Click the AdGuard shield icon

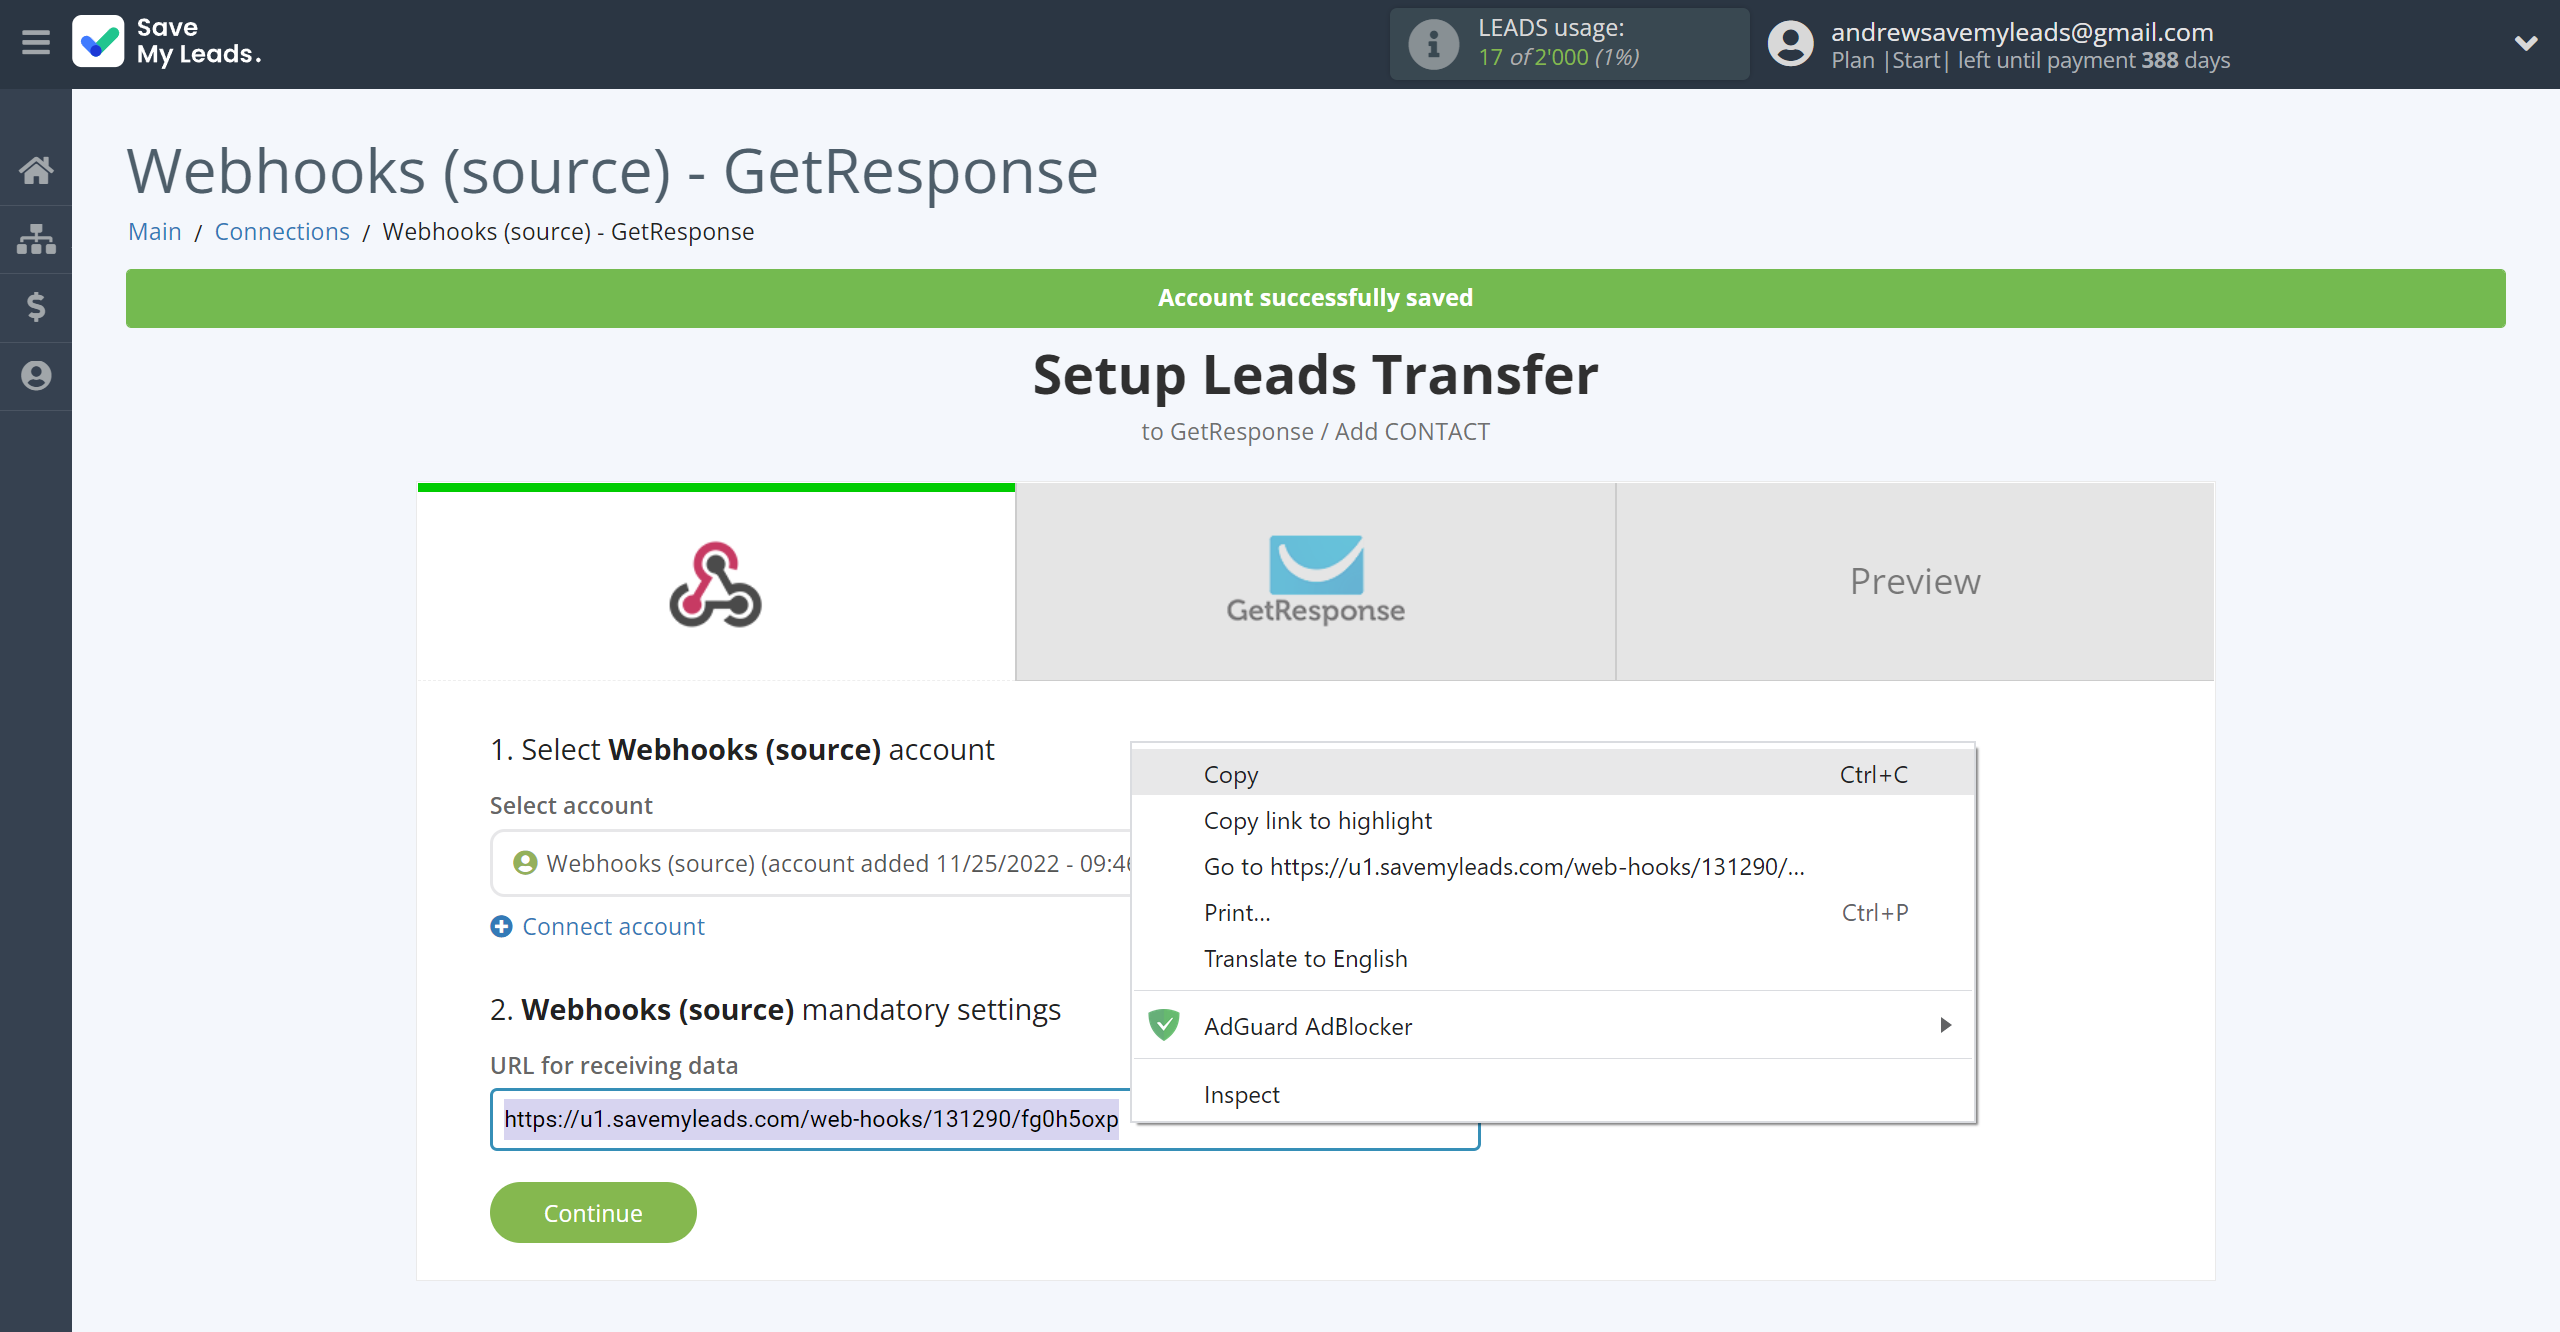(1164, 1025)
